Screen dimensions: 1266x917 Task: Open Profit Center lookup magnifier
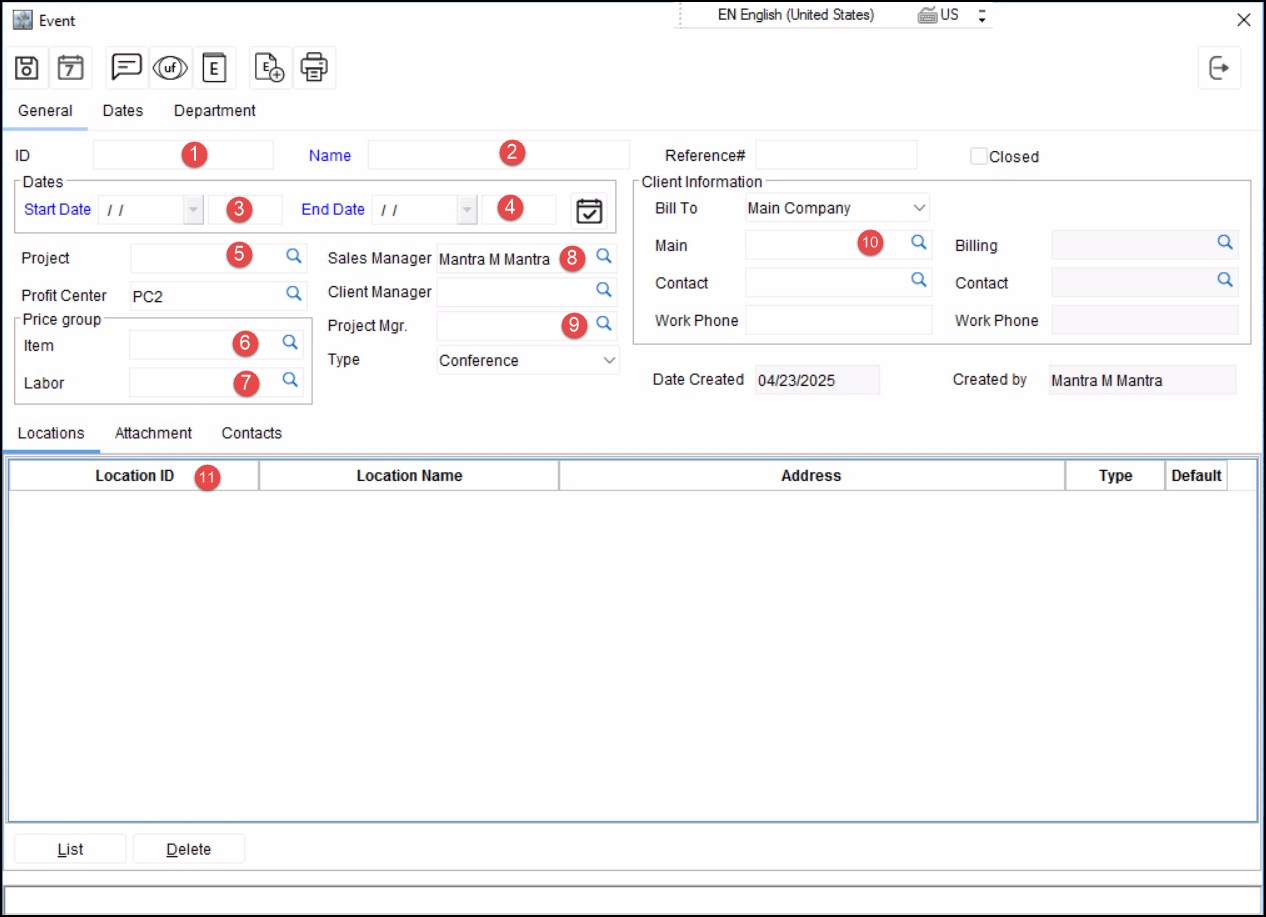coord(294,294)
